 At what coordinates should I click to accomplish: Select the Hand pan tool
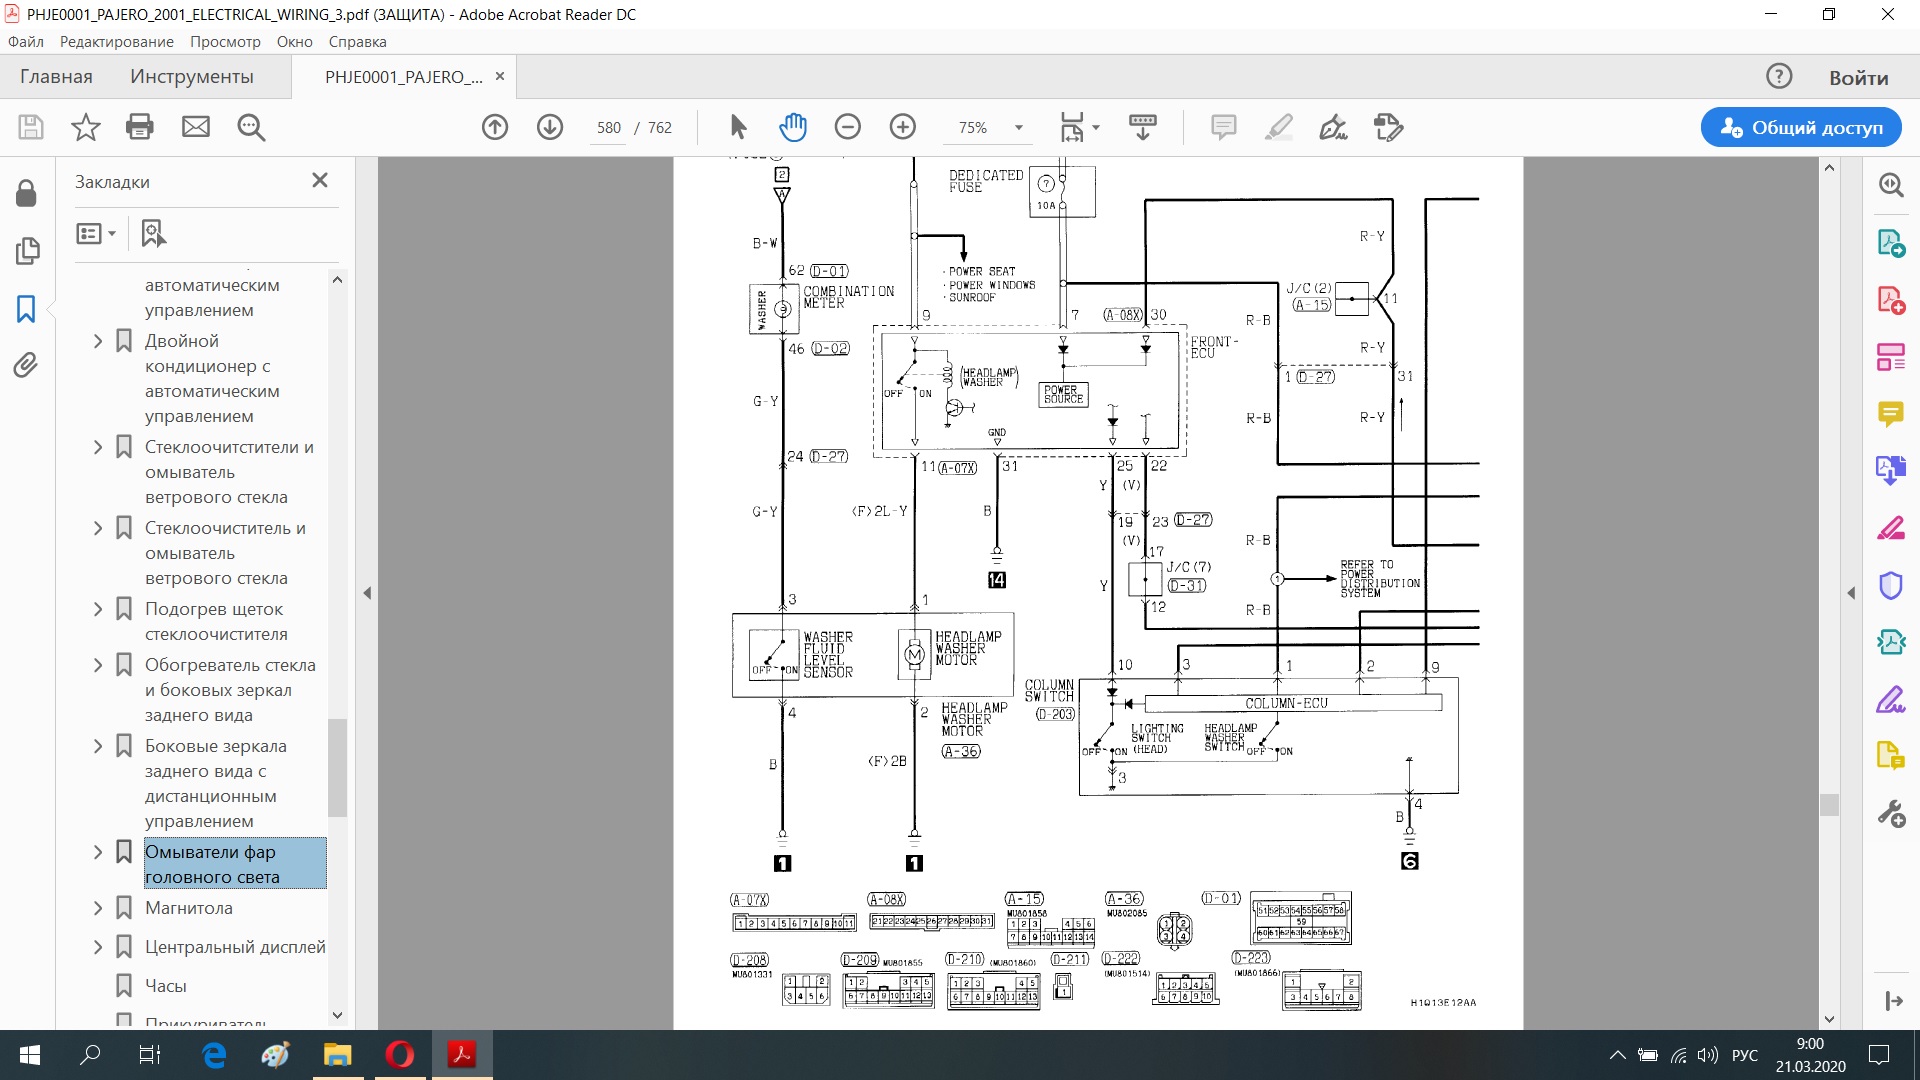[792, 127]
